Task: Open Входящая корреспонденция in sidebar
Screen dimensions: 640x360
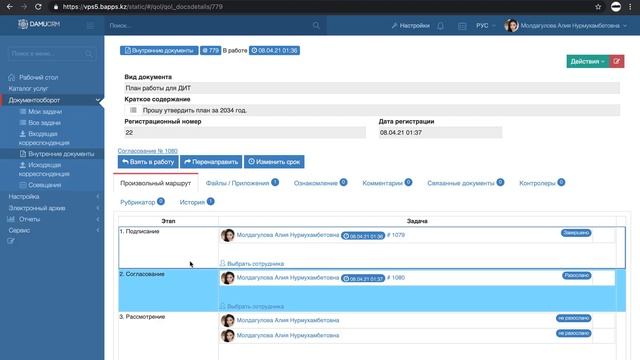Action: click(x=44, y=138)
